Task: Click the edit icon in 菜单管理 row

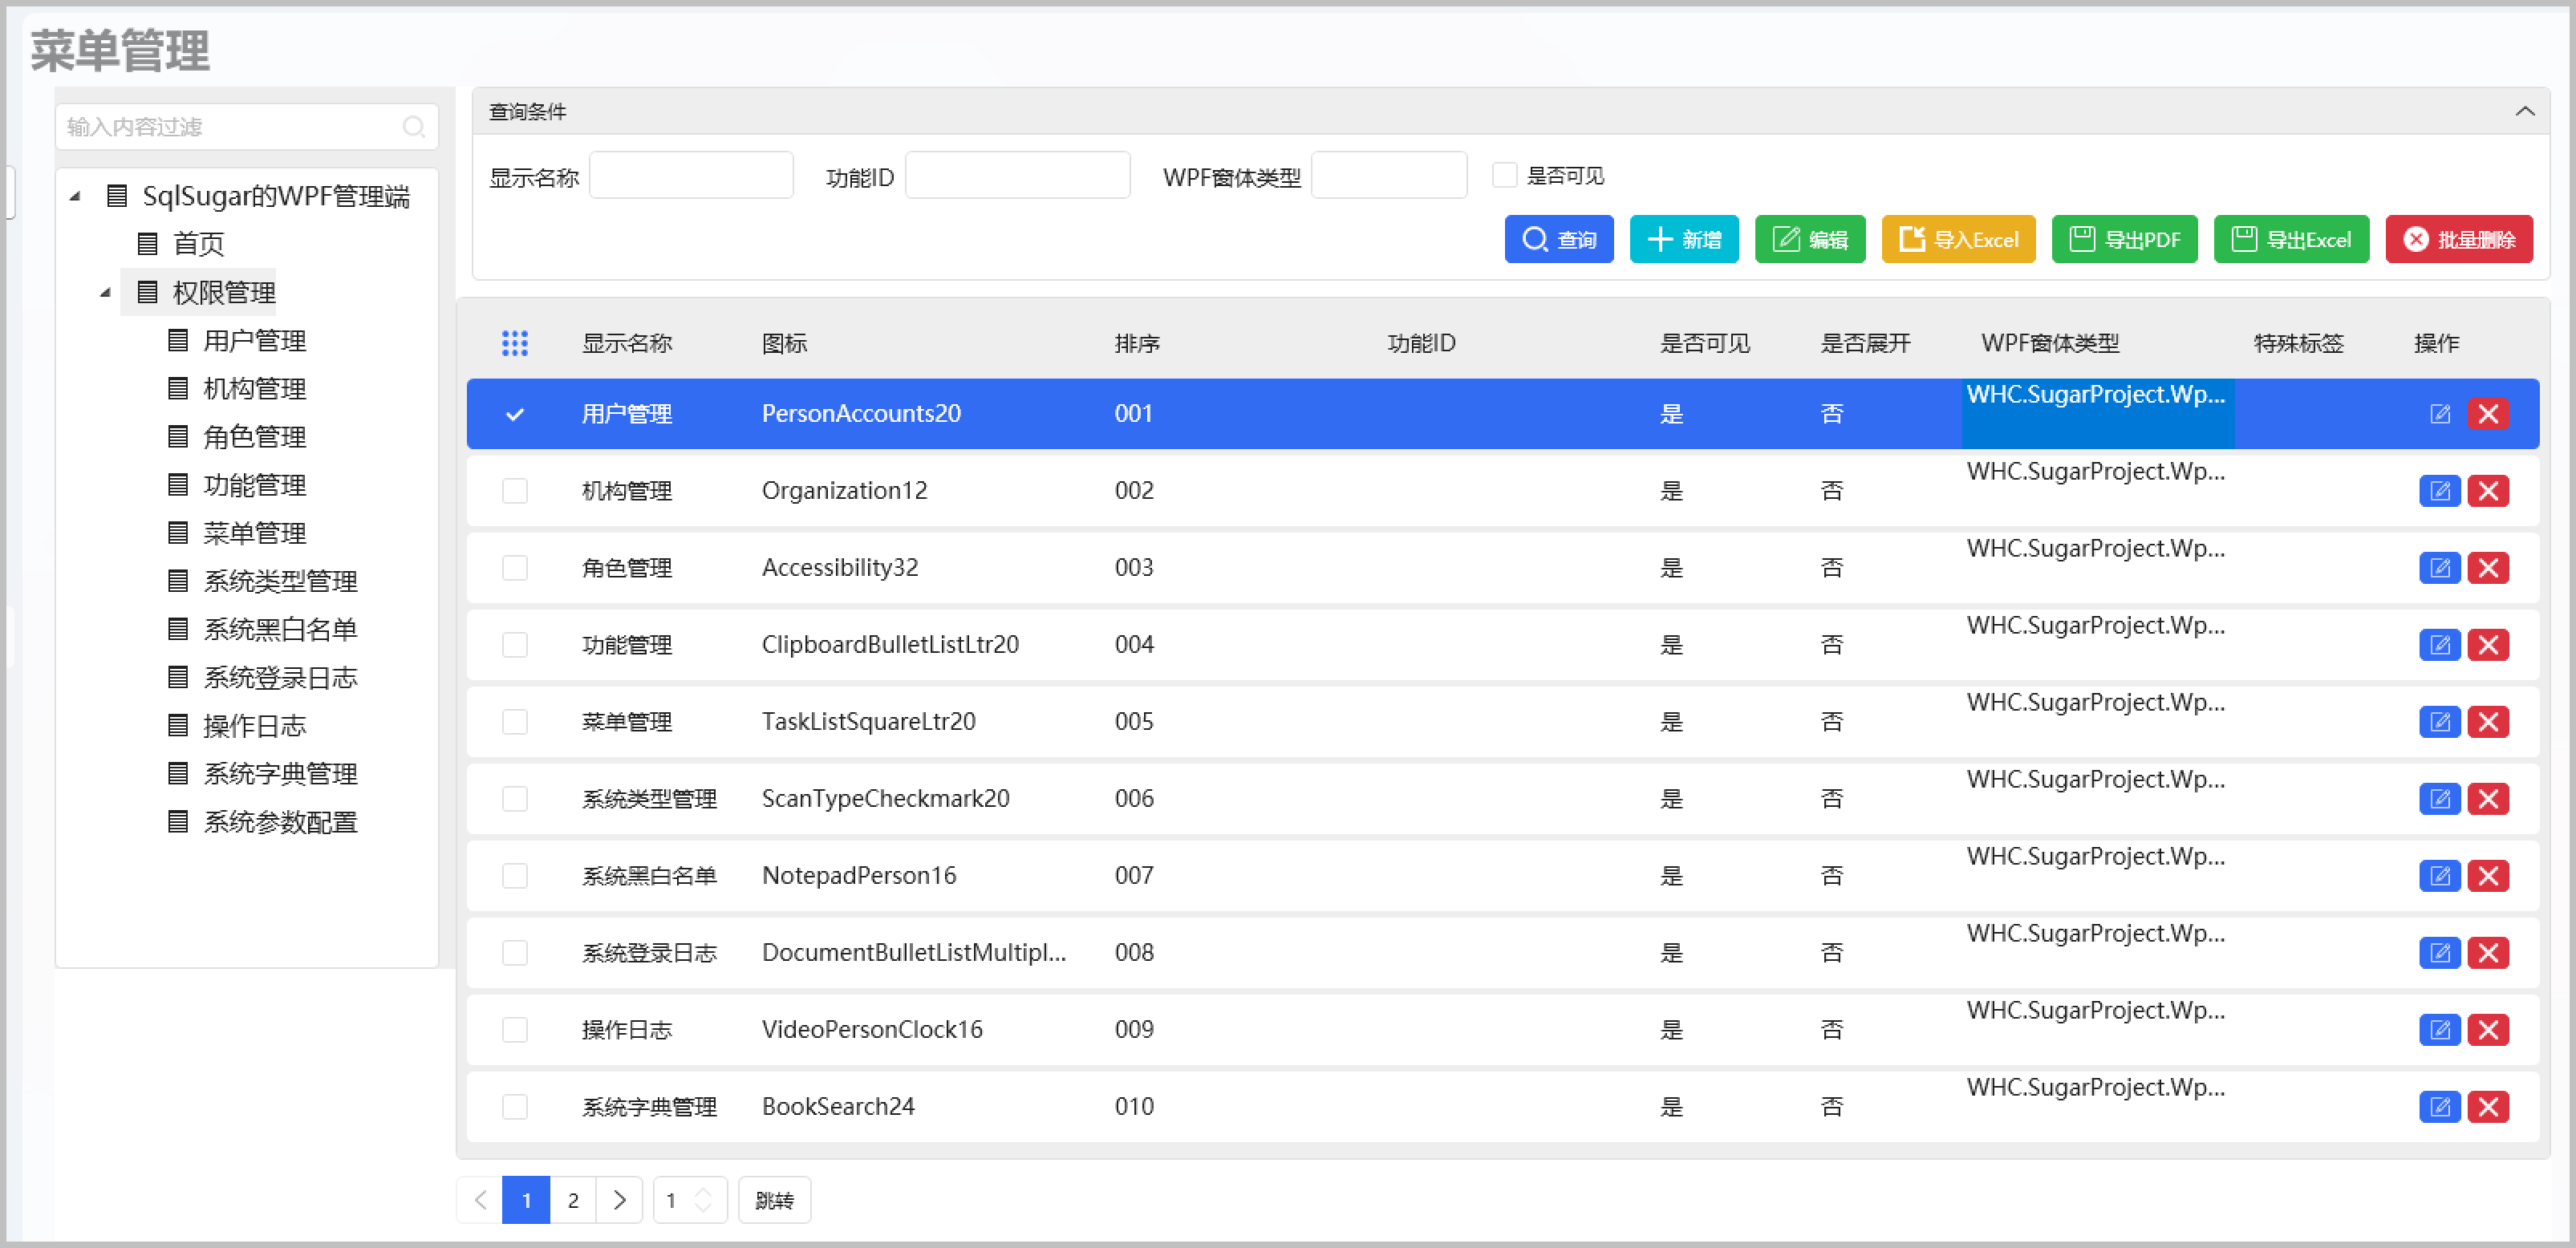Action: click(x=2438, y=722)
